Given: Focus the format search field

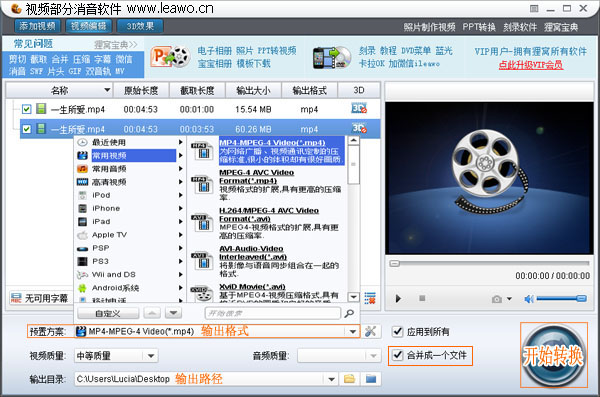Looking at the screenshot, I should [x=272, y=313].
